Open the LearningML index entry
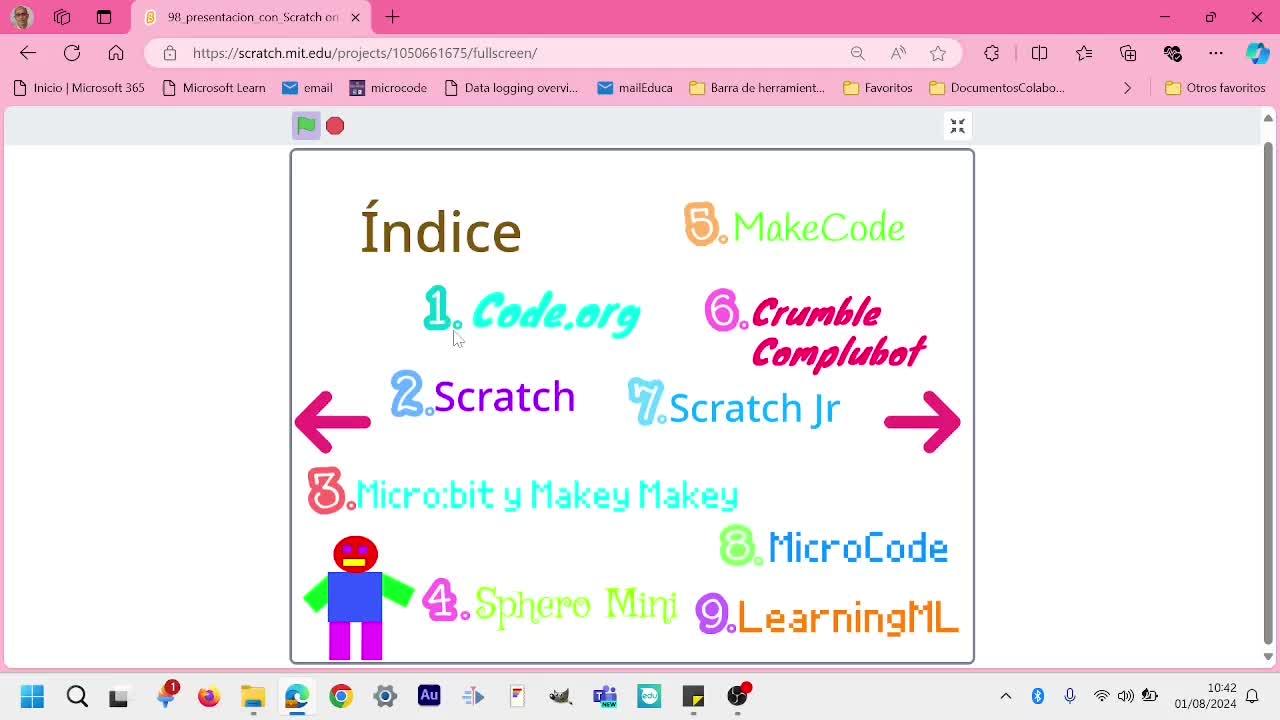Screen dimensions: 1280x720 click(x=827, y=614)
